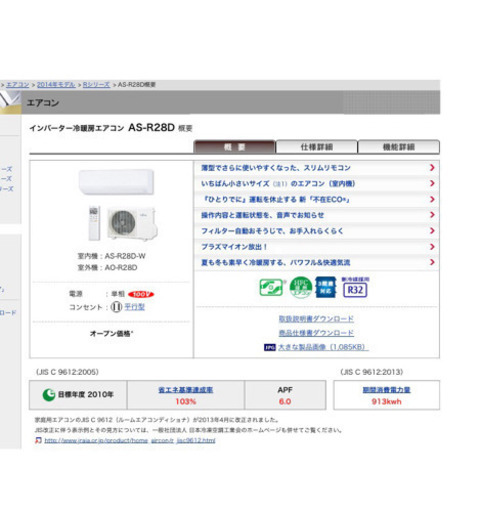
Task: Click the round green HPC aircon badge
Action: (x=301, y=287)
